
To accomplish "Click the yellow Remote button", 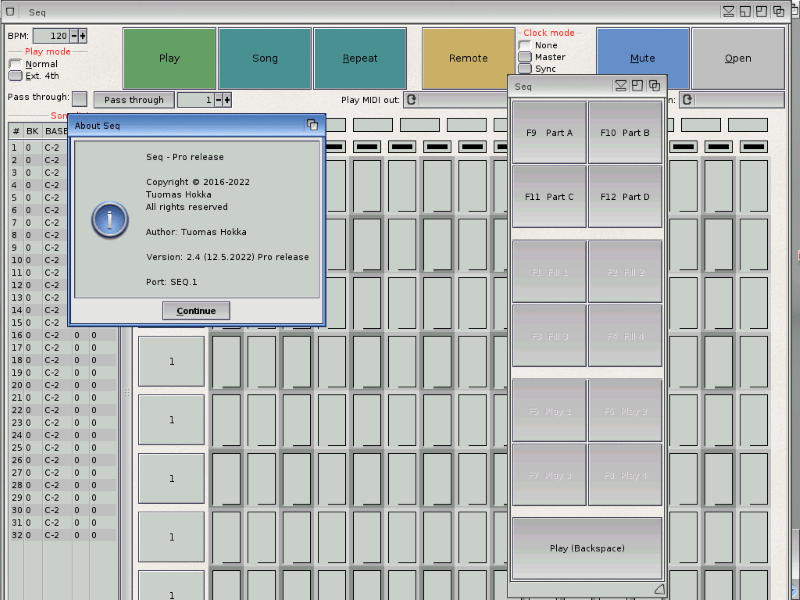I will click(x=468, y=59).
